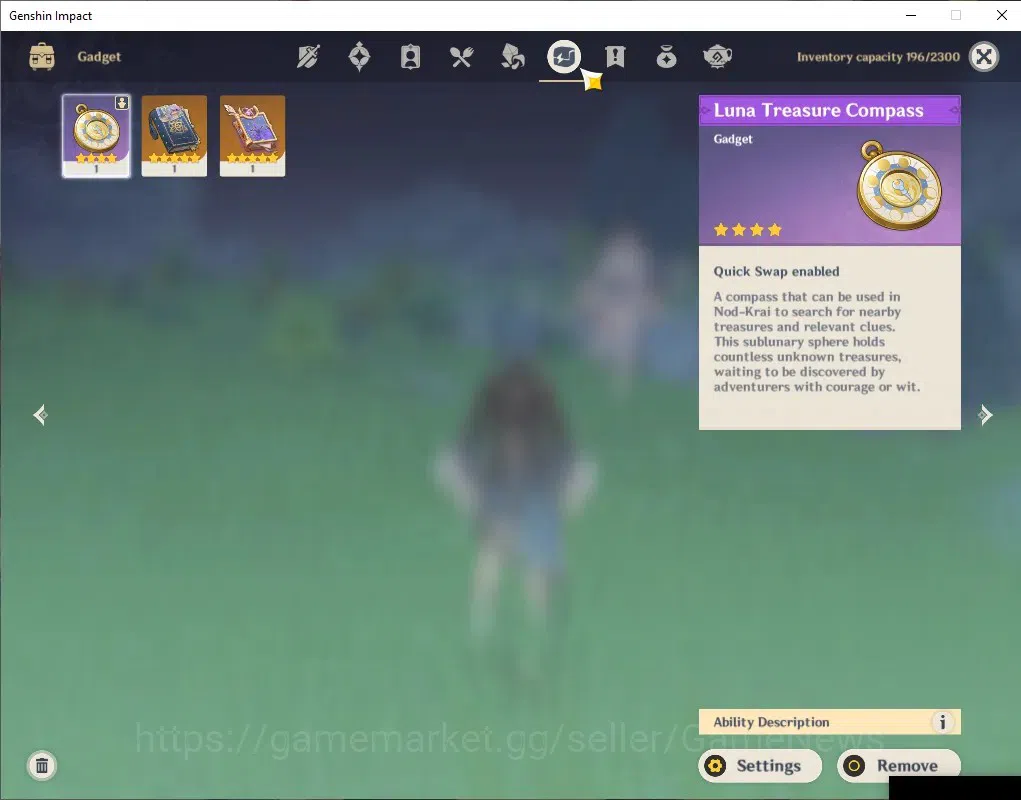The image size is (1021, 800).
Task: Select the Gadget inventory tab
Action: [564, 57]
